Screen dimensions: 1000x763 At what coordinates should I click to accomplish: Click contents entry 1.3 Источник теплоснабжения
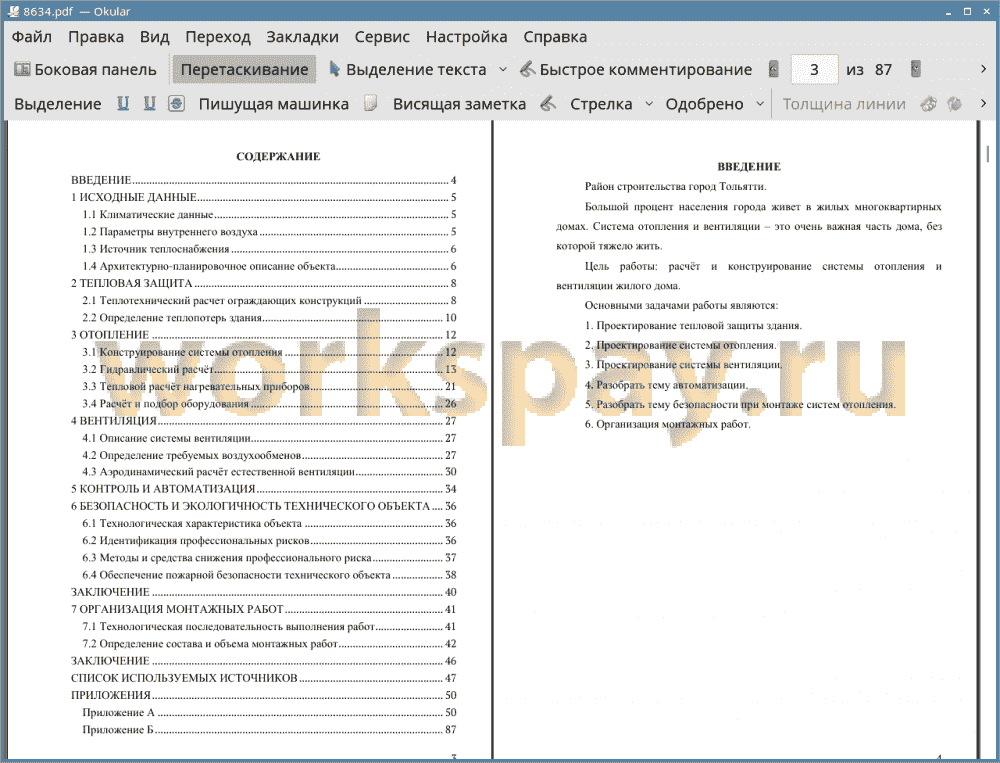269,249
